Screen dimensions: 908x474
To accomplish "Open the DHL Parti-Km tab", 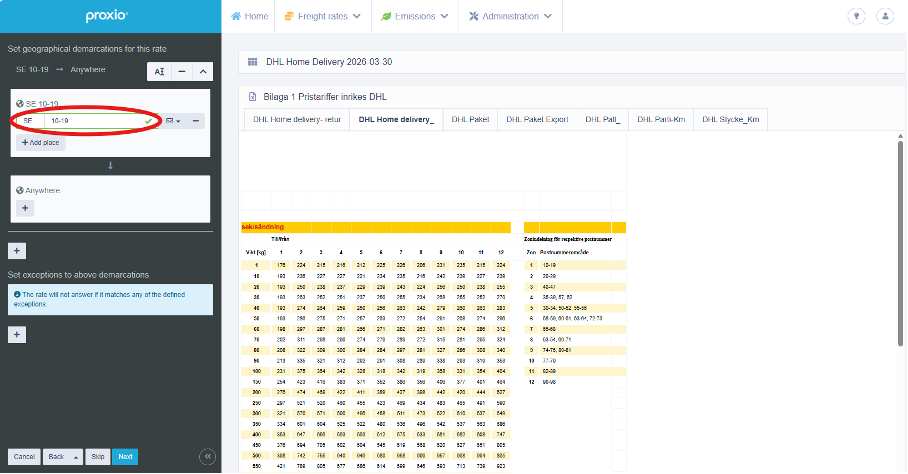I will 661,119.
